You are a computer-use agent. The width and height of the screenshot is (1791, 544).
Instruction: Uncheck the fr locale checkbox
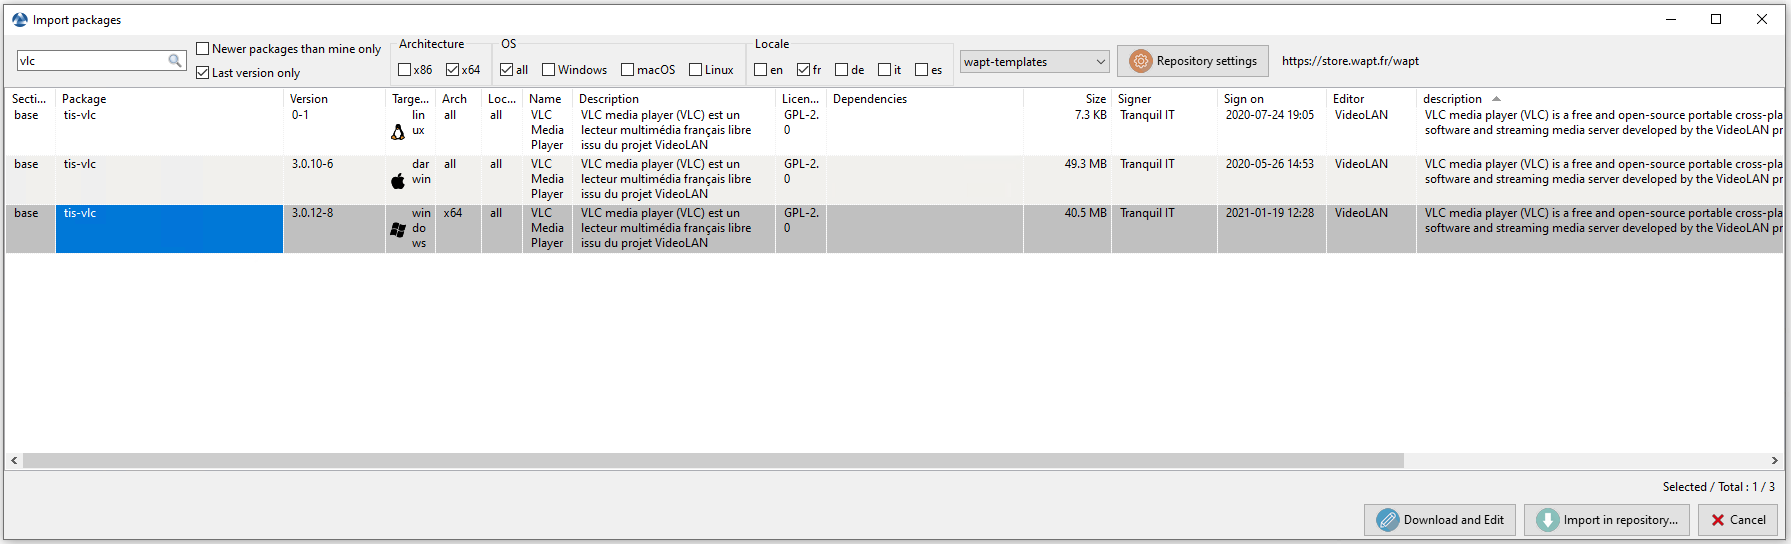(x=804, y=70)
